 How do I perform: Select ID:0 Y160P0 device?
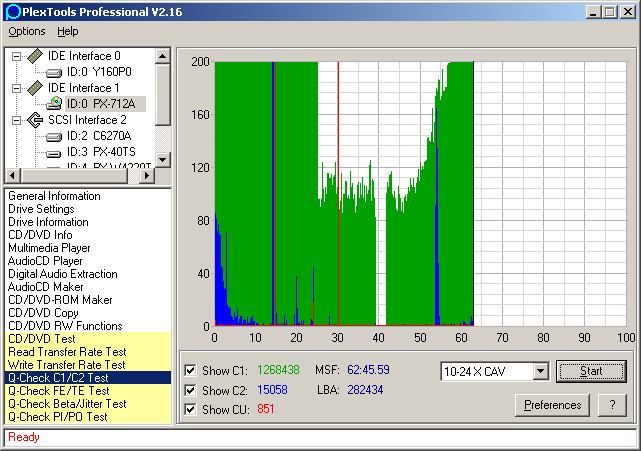[x=99, y=72]
